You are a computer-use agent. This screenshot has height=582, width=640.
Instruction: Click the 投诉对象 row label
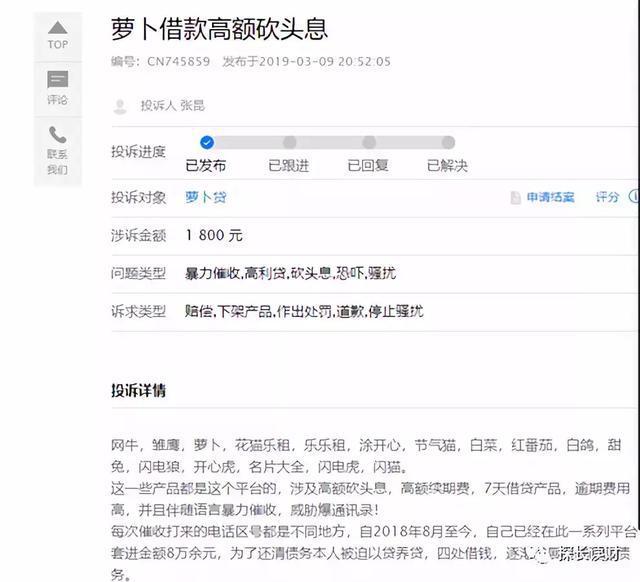(138, 198)
